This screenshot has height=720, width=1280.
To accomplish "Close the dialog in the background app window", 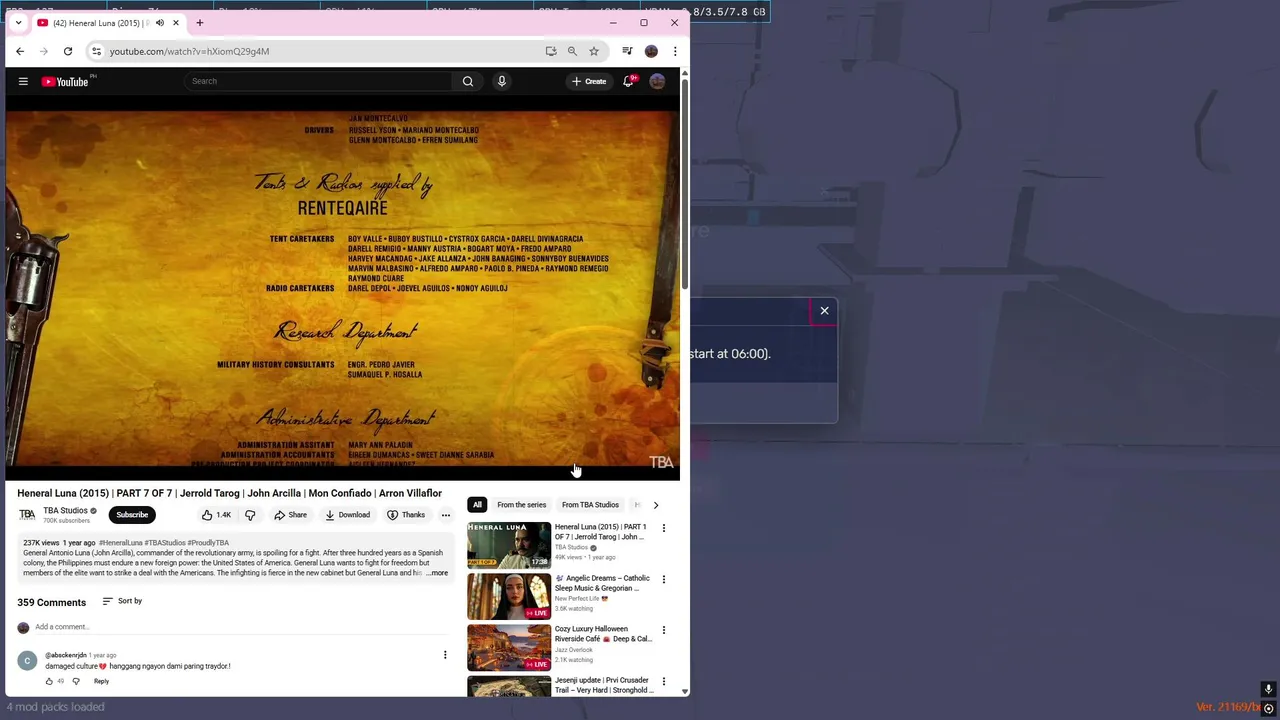I will (x=825, y=311).
